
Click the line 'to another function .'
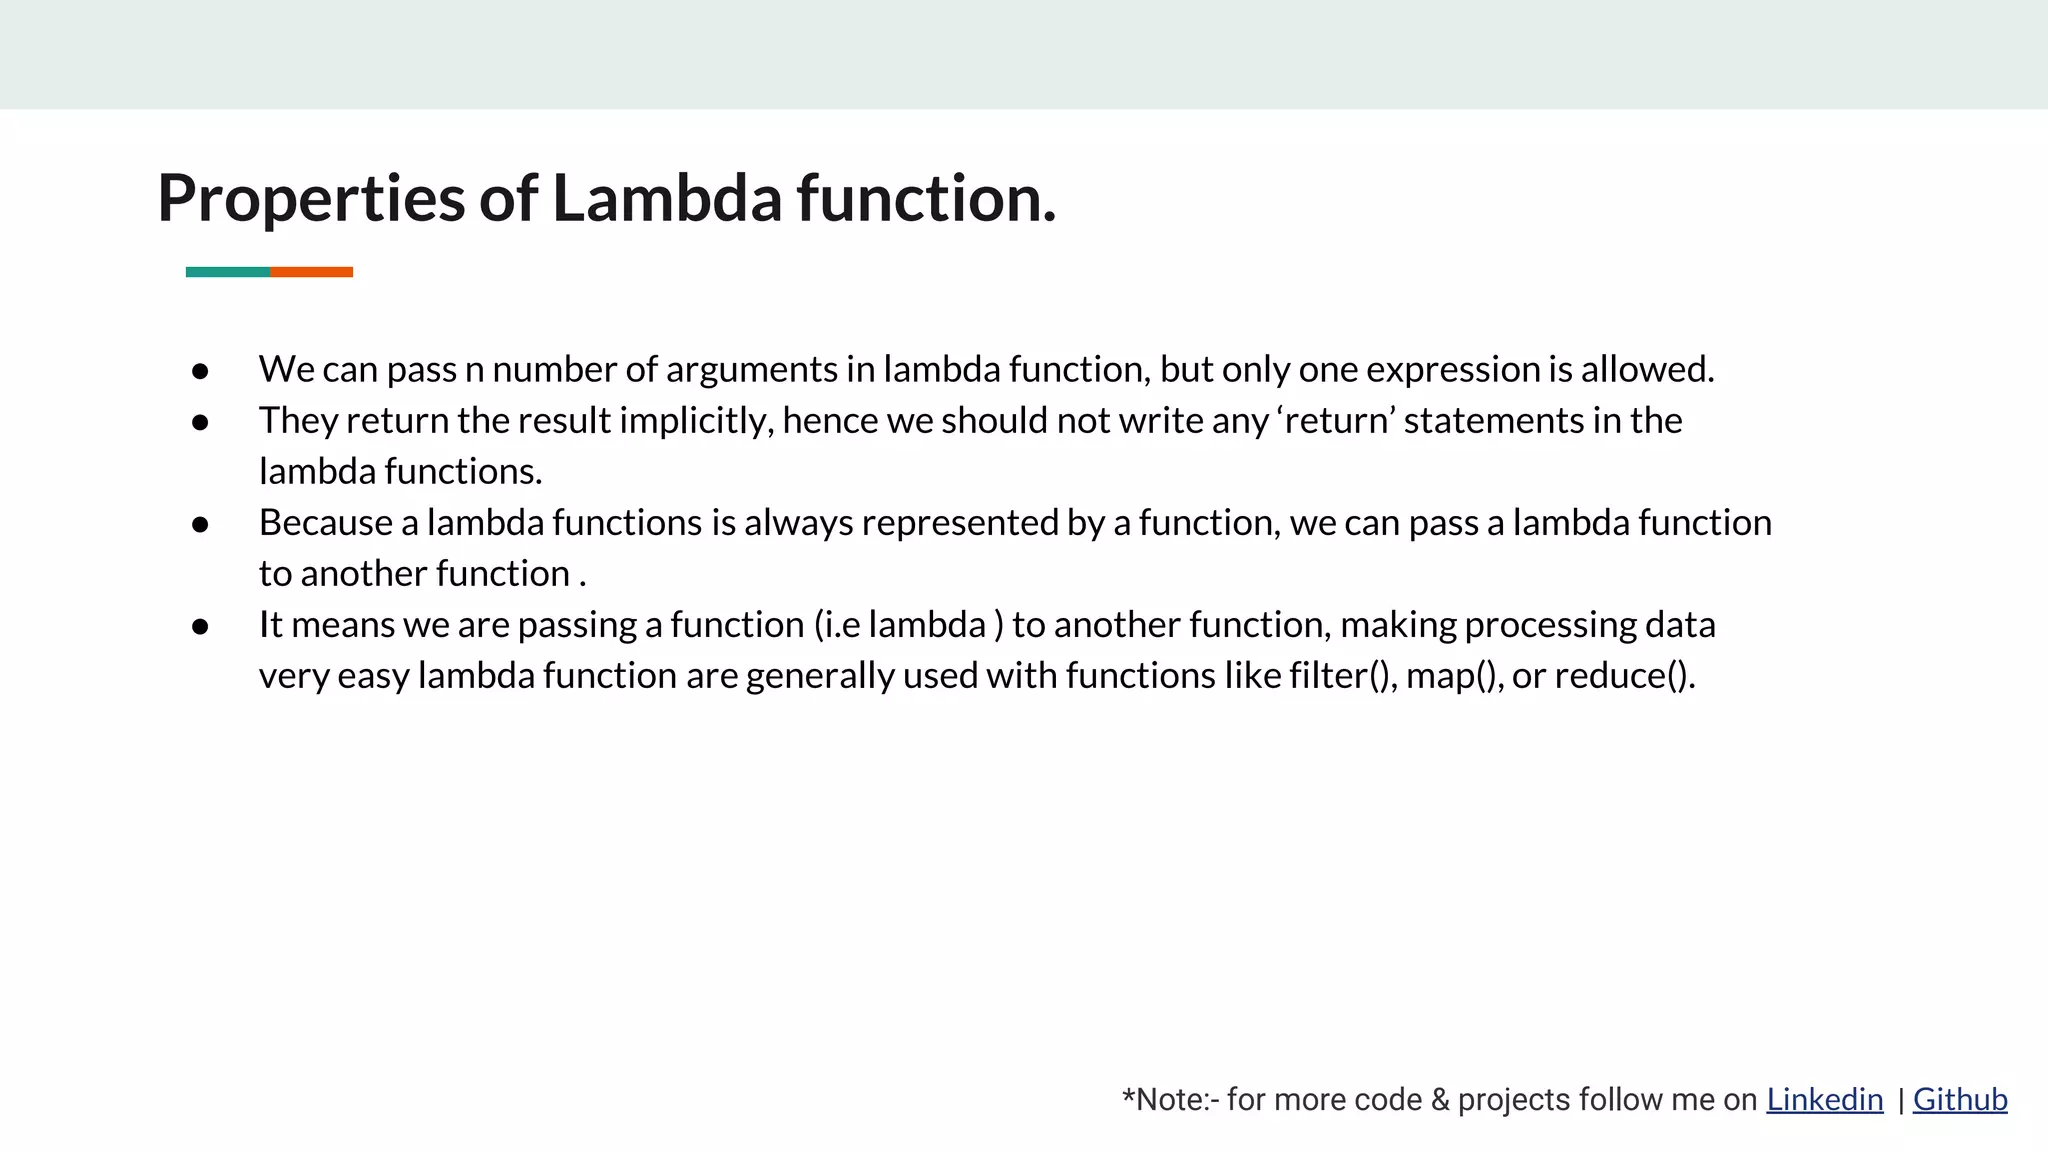point(422,574)
